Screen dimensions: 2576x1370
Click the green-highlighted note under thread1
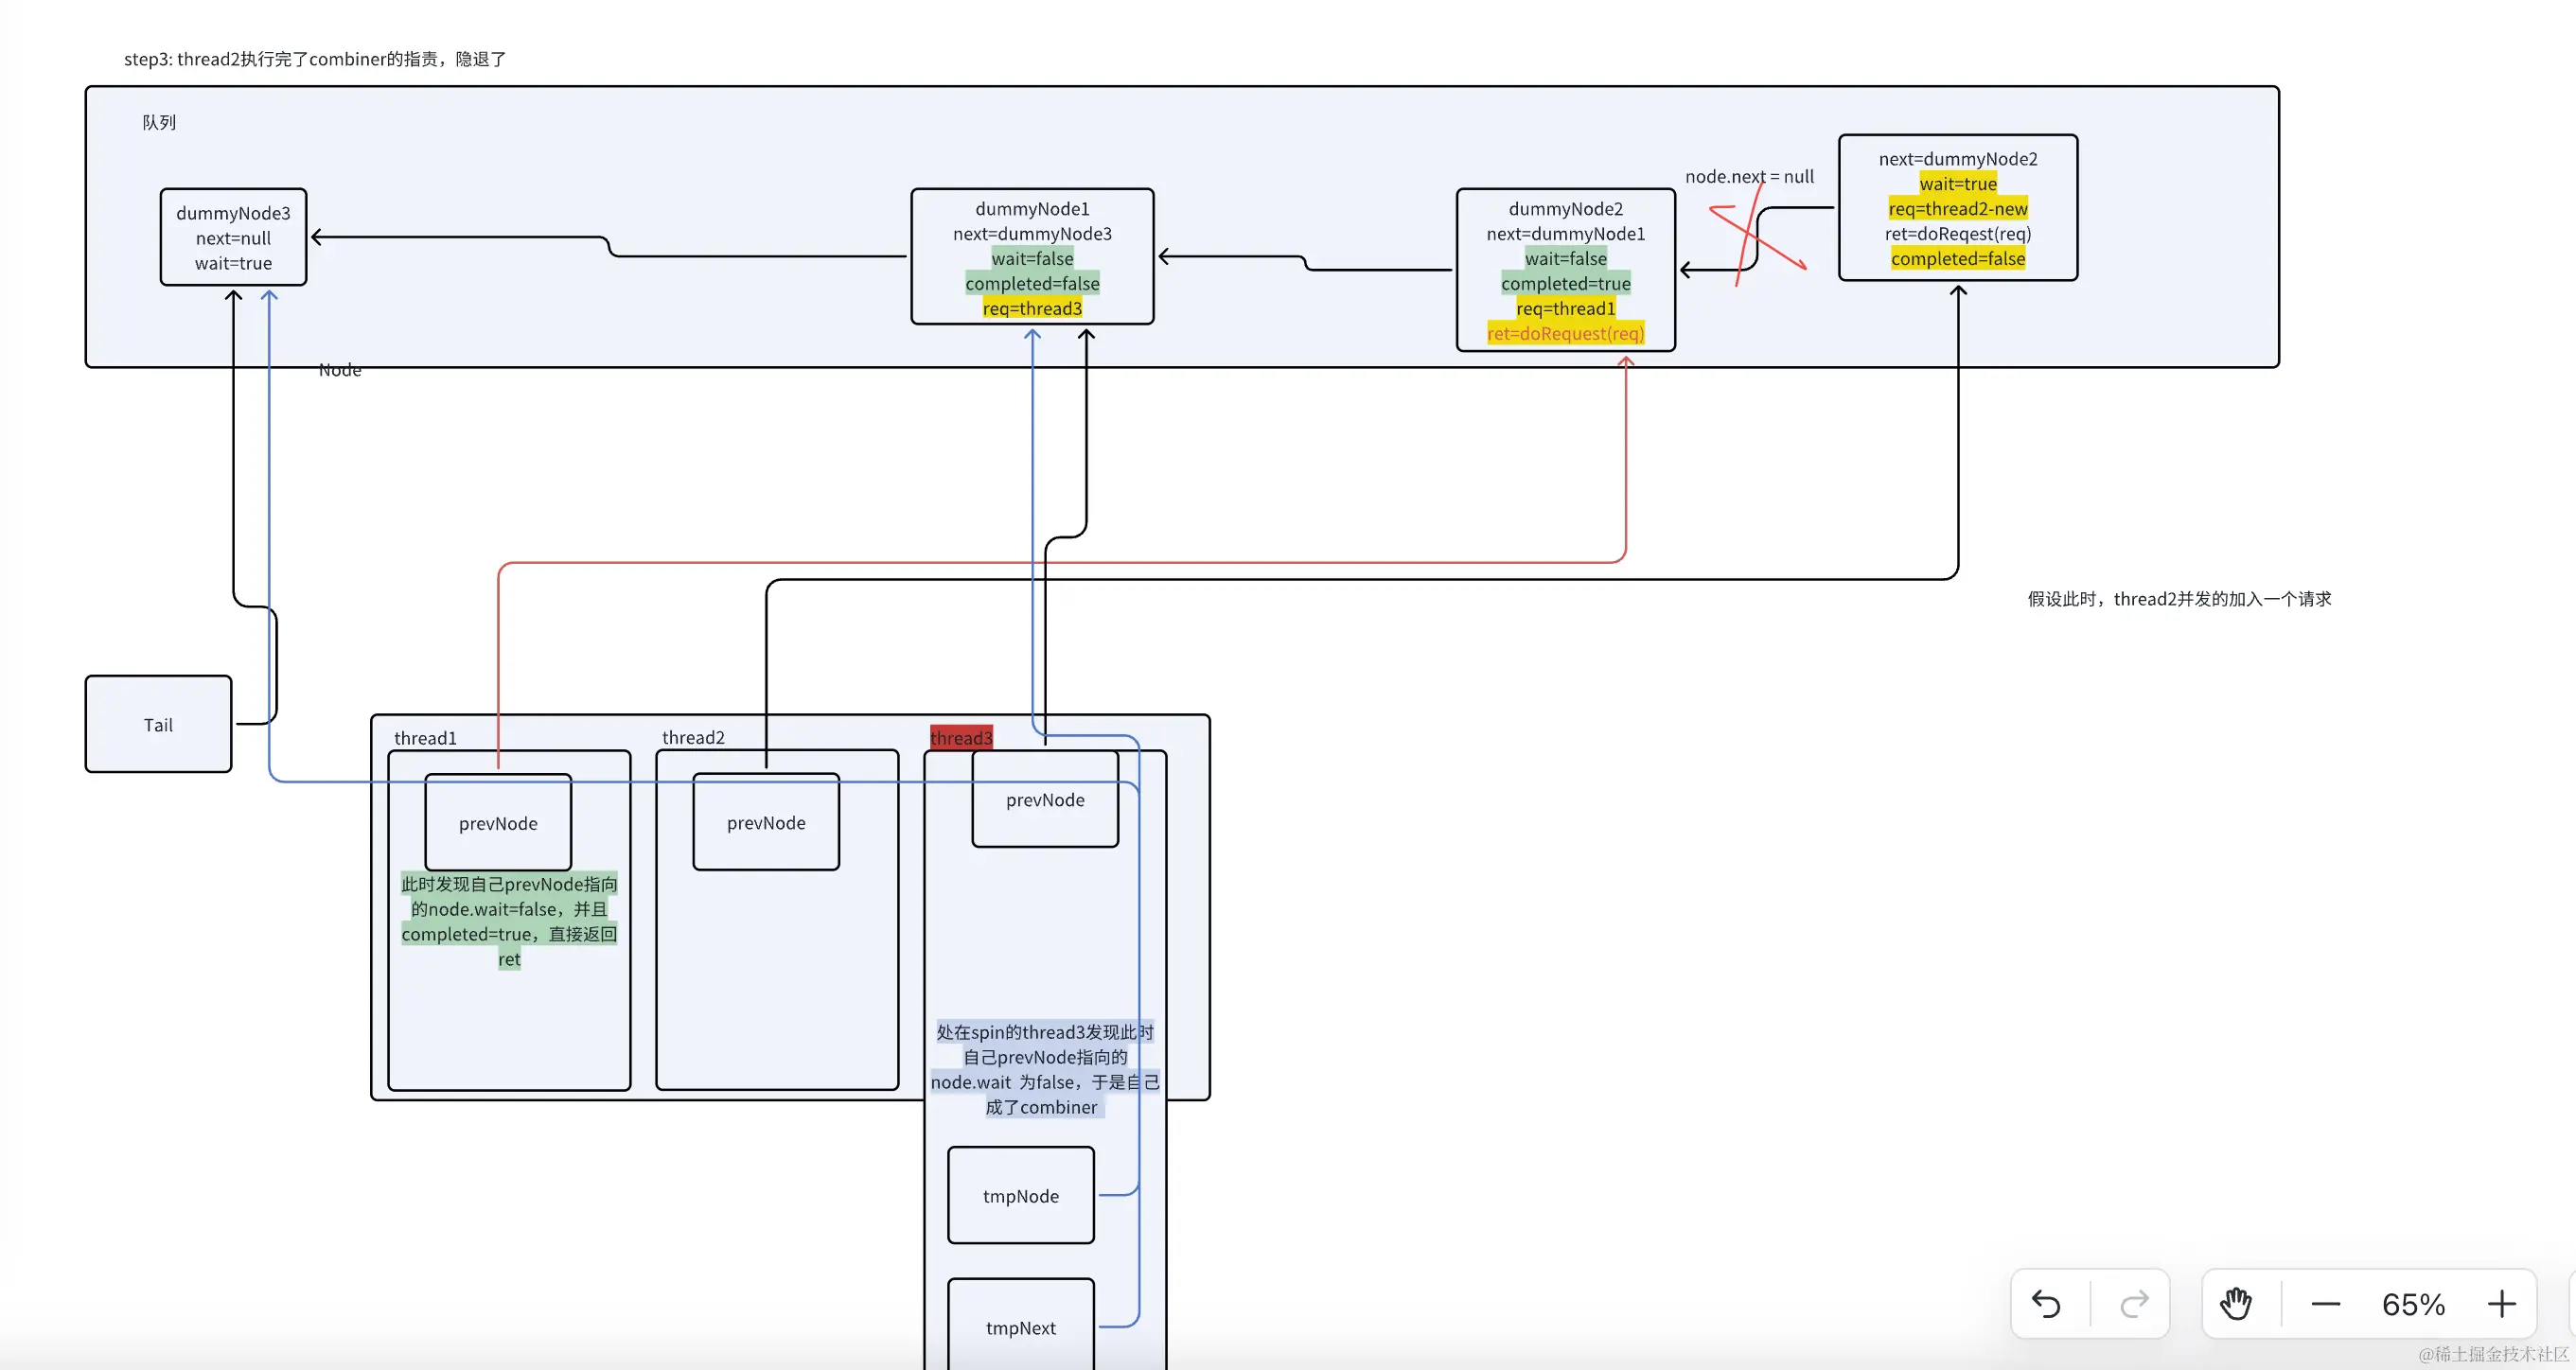pos(509,921)
